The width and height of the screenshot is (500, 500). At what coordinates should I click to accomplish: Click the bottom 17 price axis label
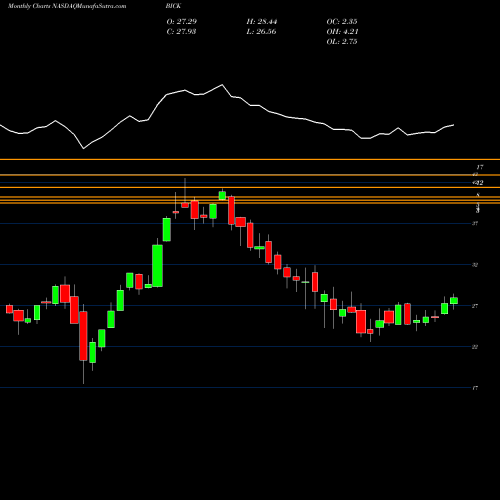click(475, 388)
